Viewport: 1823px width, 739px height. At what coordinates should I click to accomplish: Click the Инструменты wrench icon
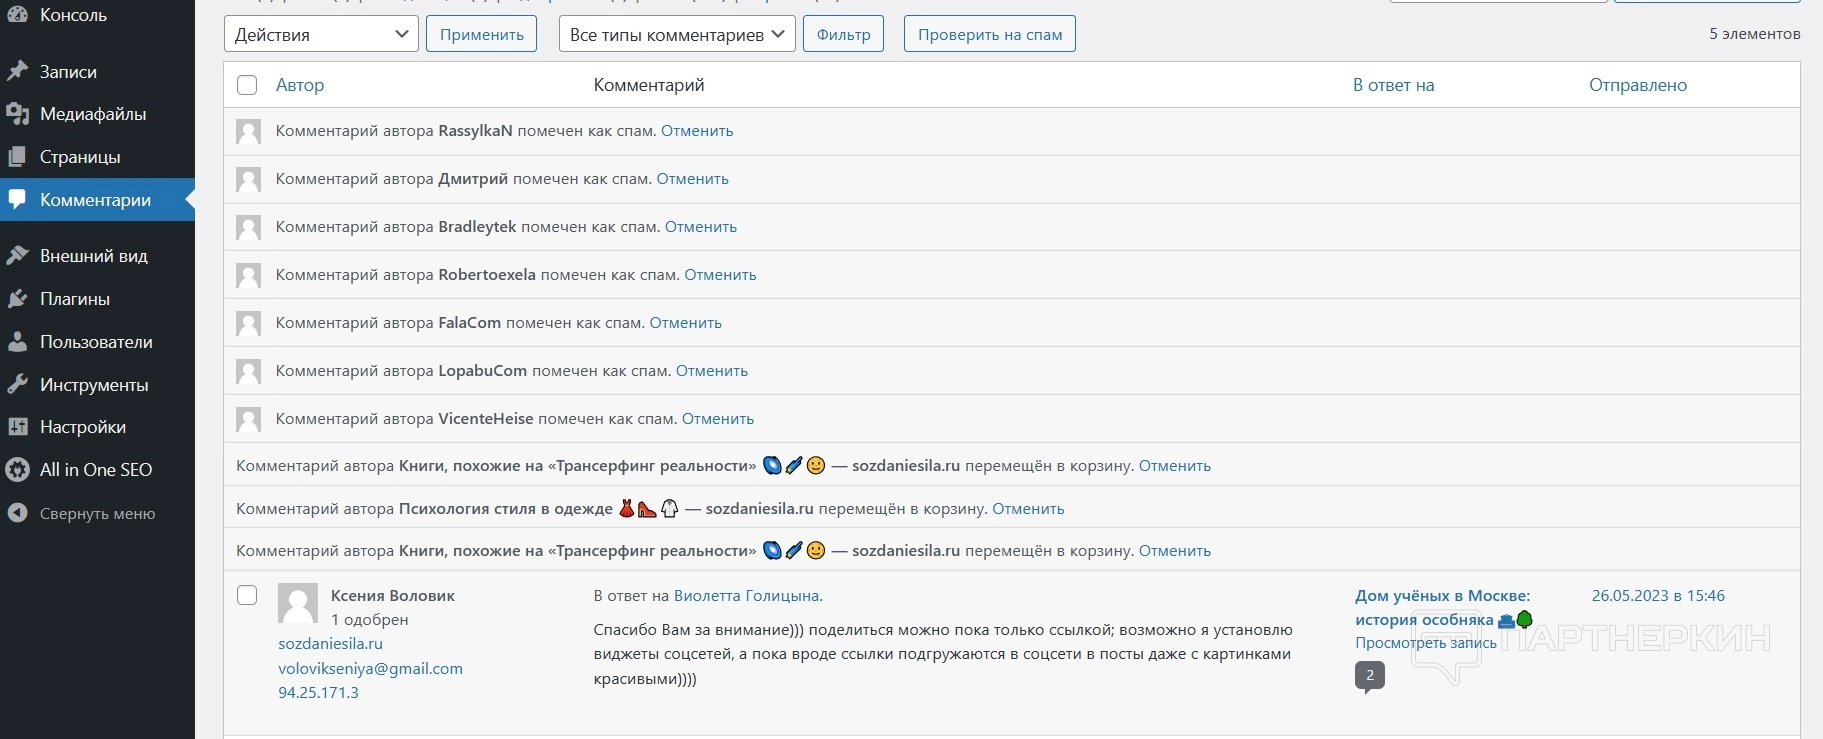(17, 385)
